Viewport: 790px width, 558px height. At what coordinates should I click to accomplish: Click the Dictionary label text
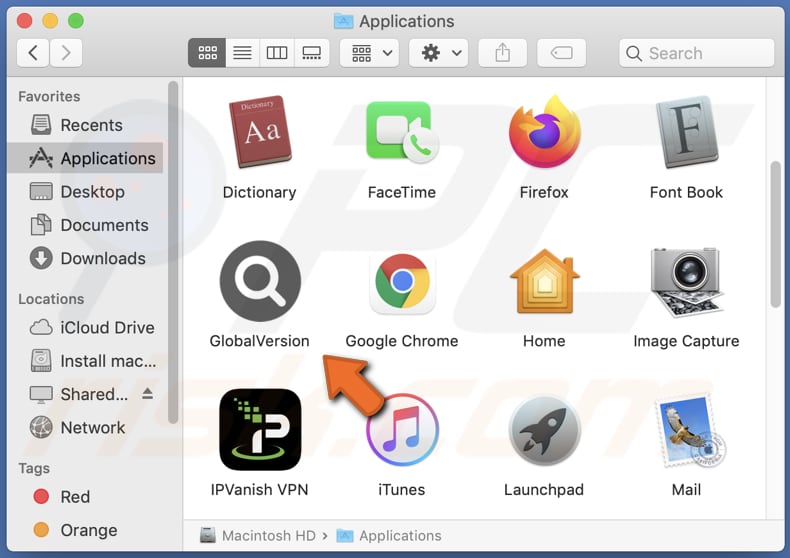[259, 192]
